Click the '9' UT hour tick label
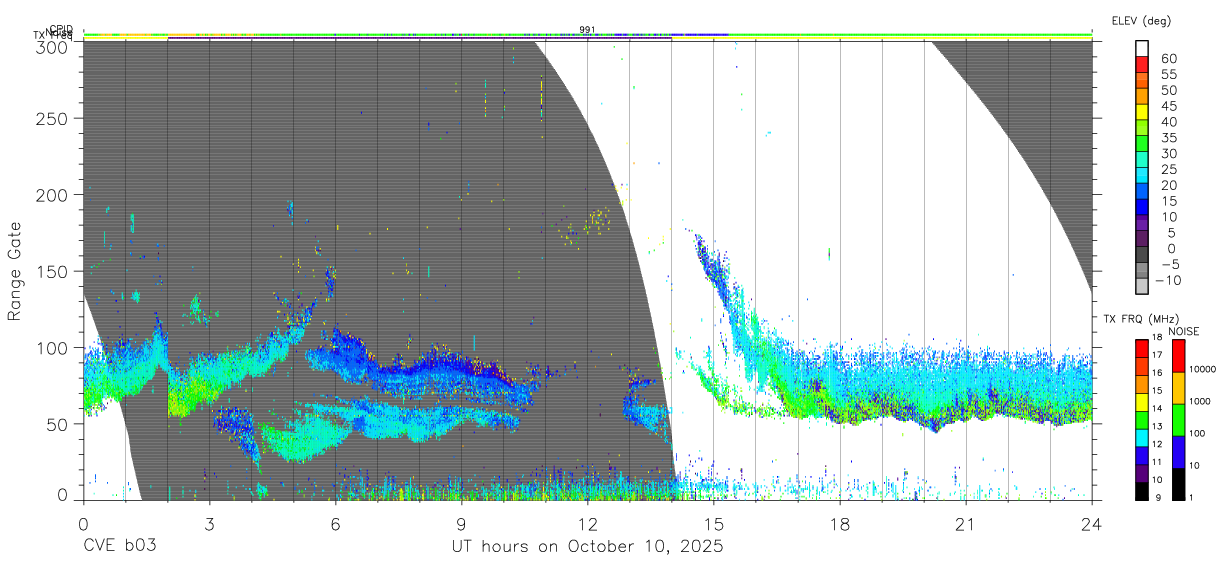Image resolution: width=1228 pixels, height=567 pixels. tap(461, 524)
